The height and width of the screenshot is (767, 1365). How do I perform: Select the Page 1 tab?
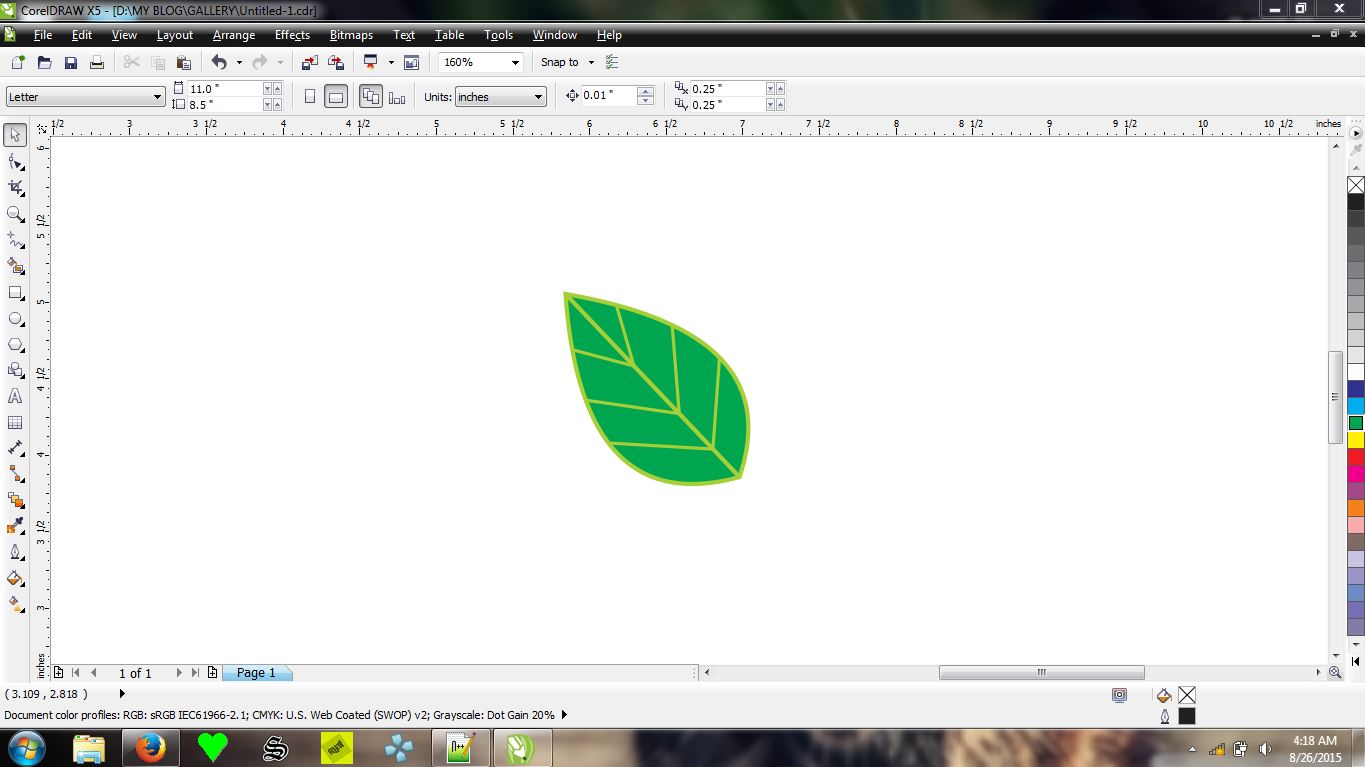257,672
